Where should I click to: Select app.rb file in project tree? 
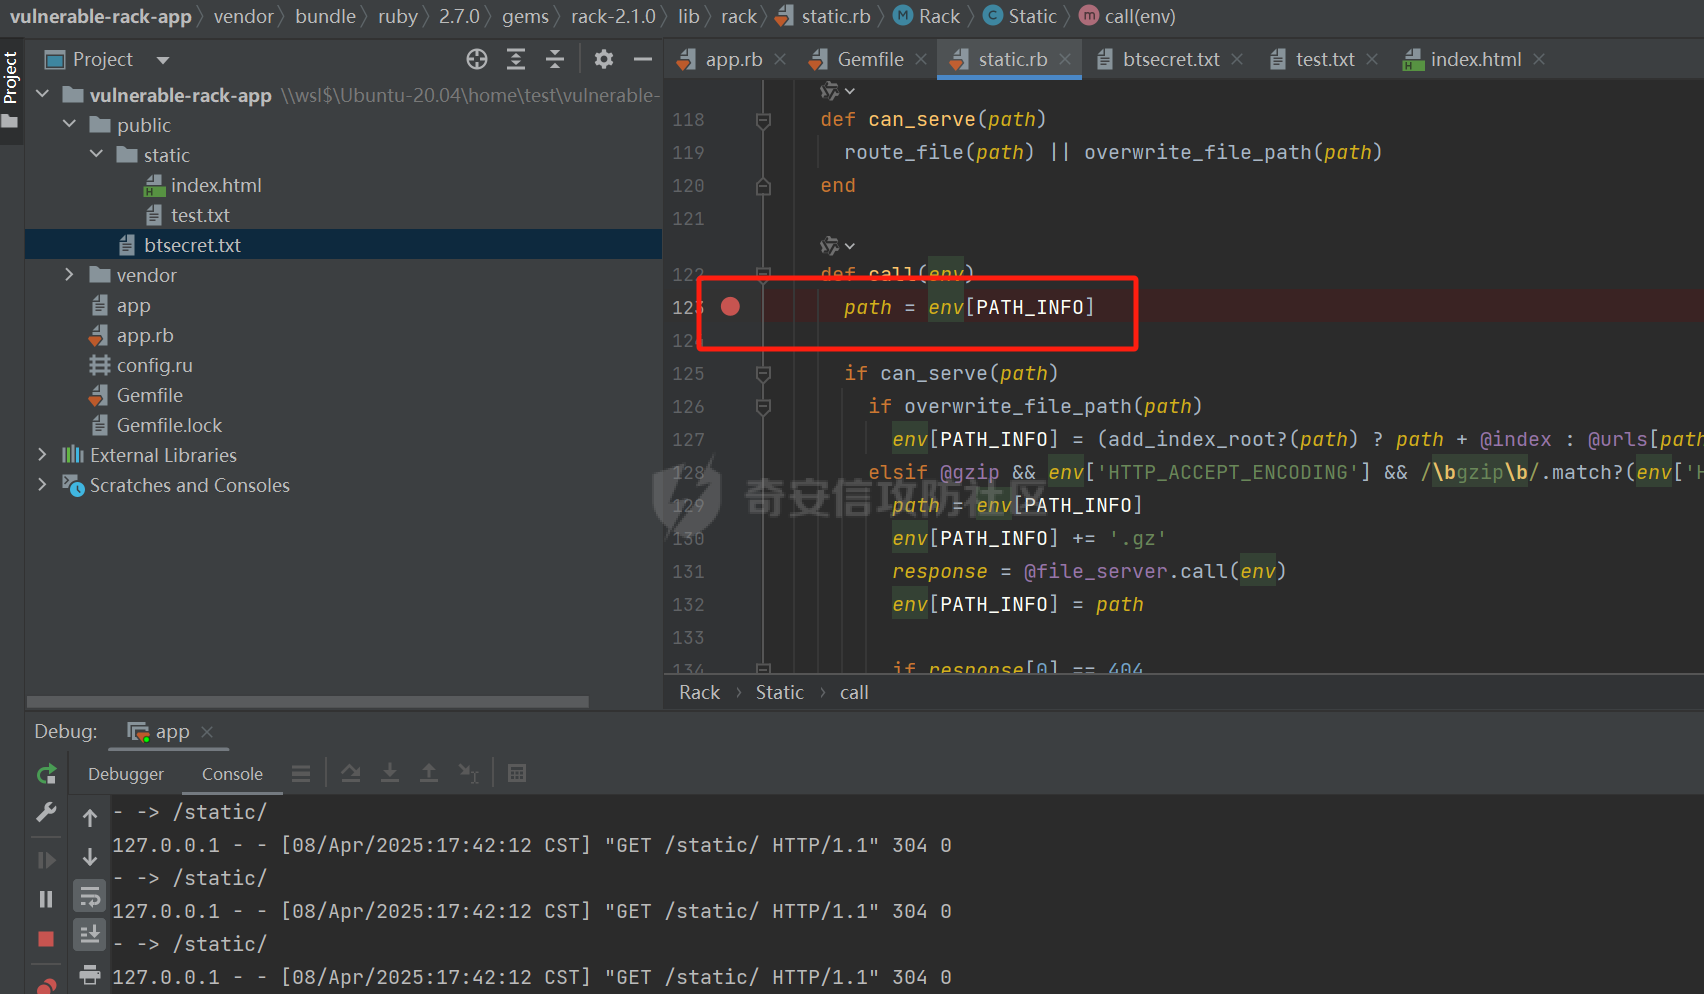pyautogui.click(x=145, y=335)
